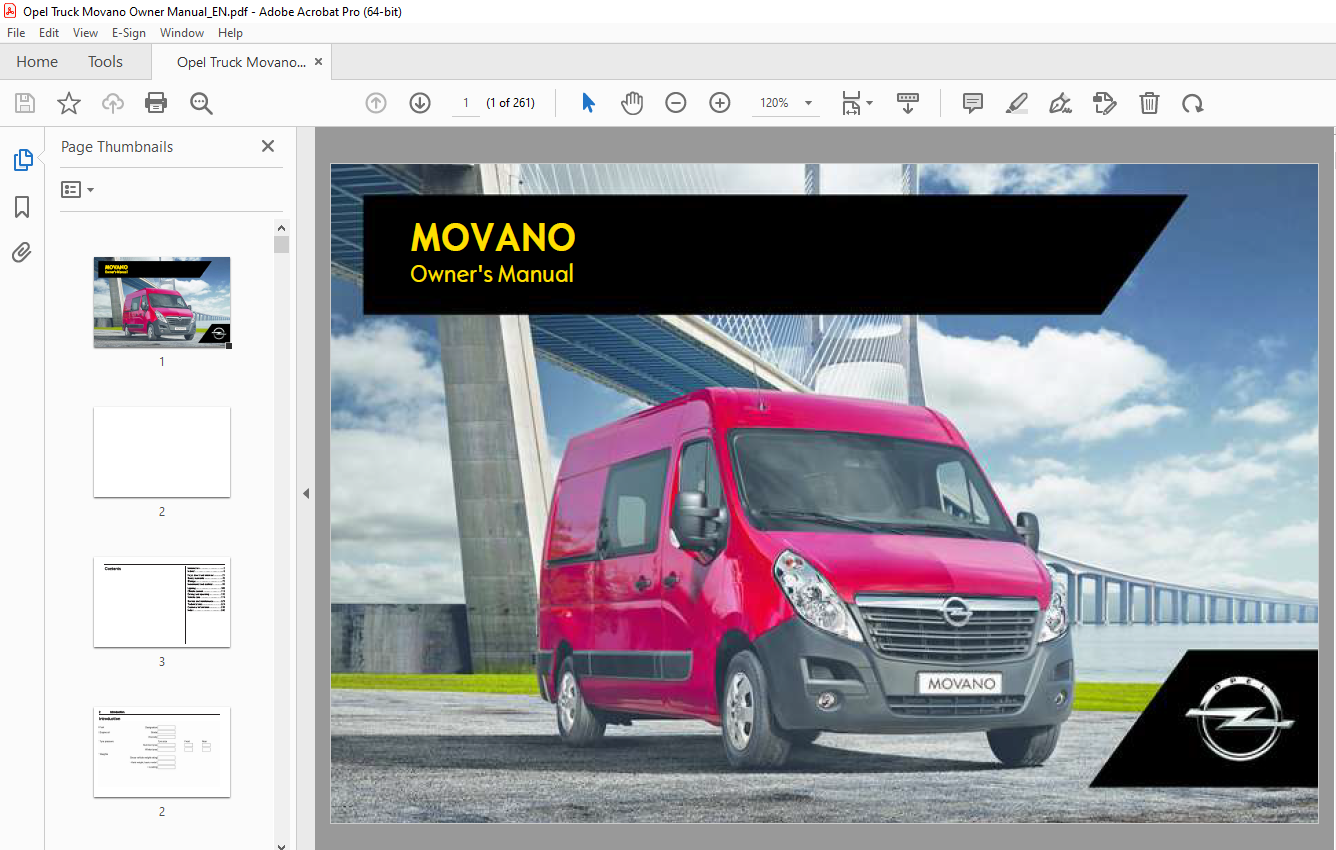
Task: Choose the Selection arrow tool
Action: point(588,103)
